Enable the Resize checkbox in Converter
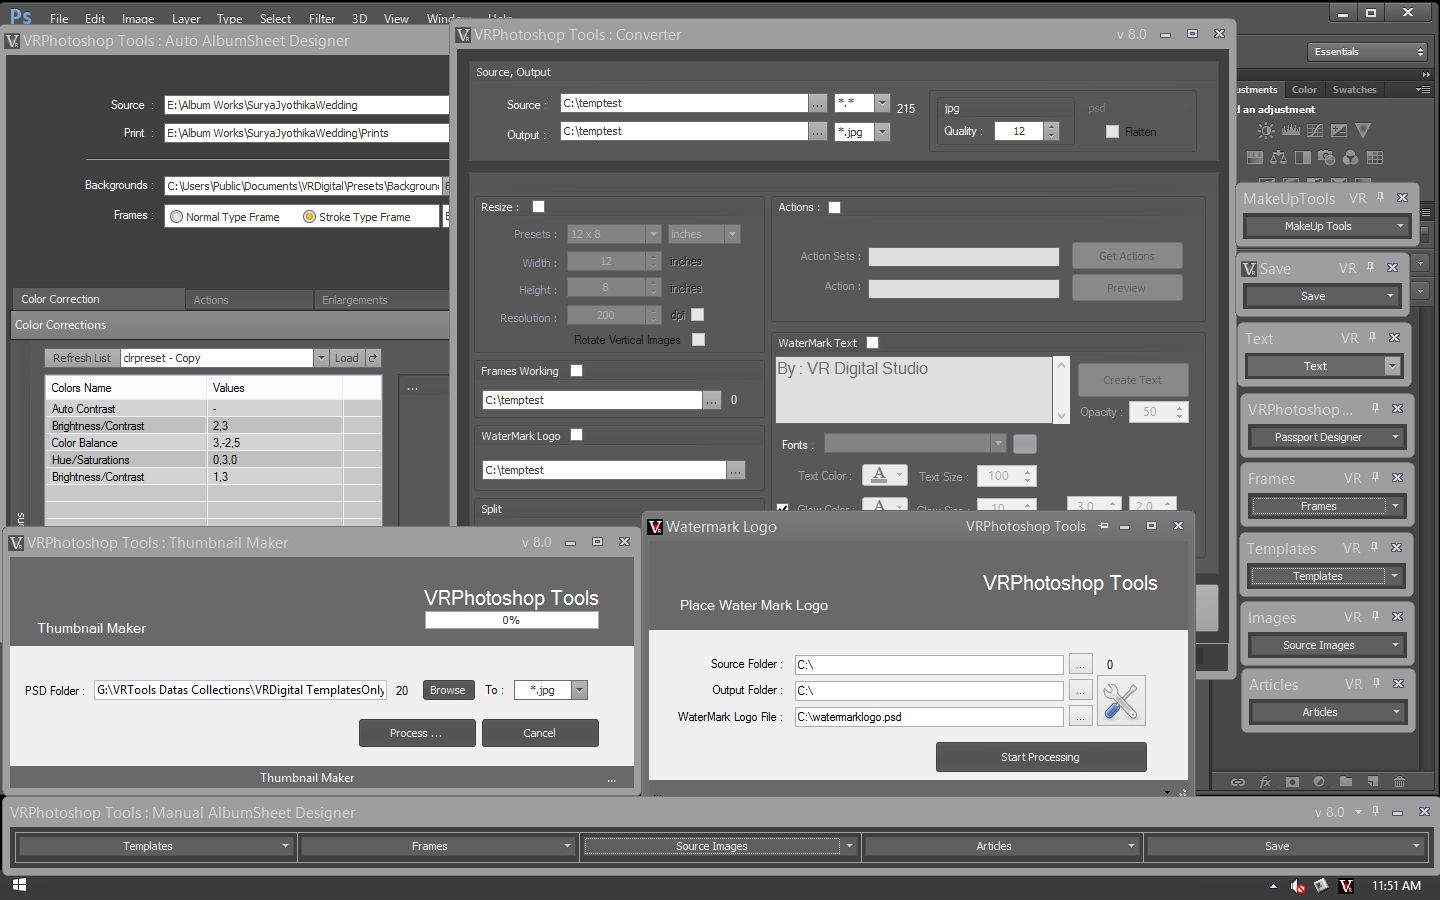 tap(538, 206)
